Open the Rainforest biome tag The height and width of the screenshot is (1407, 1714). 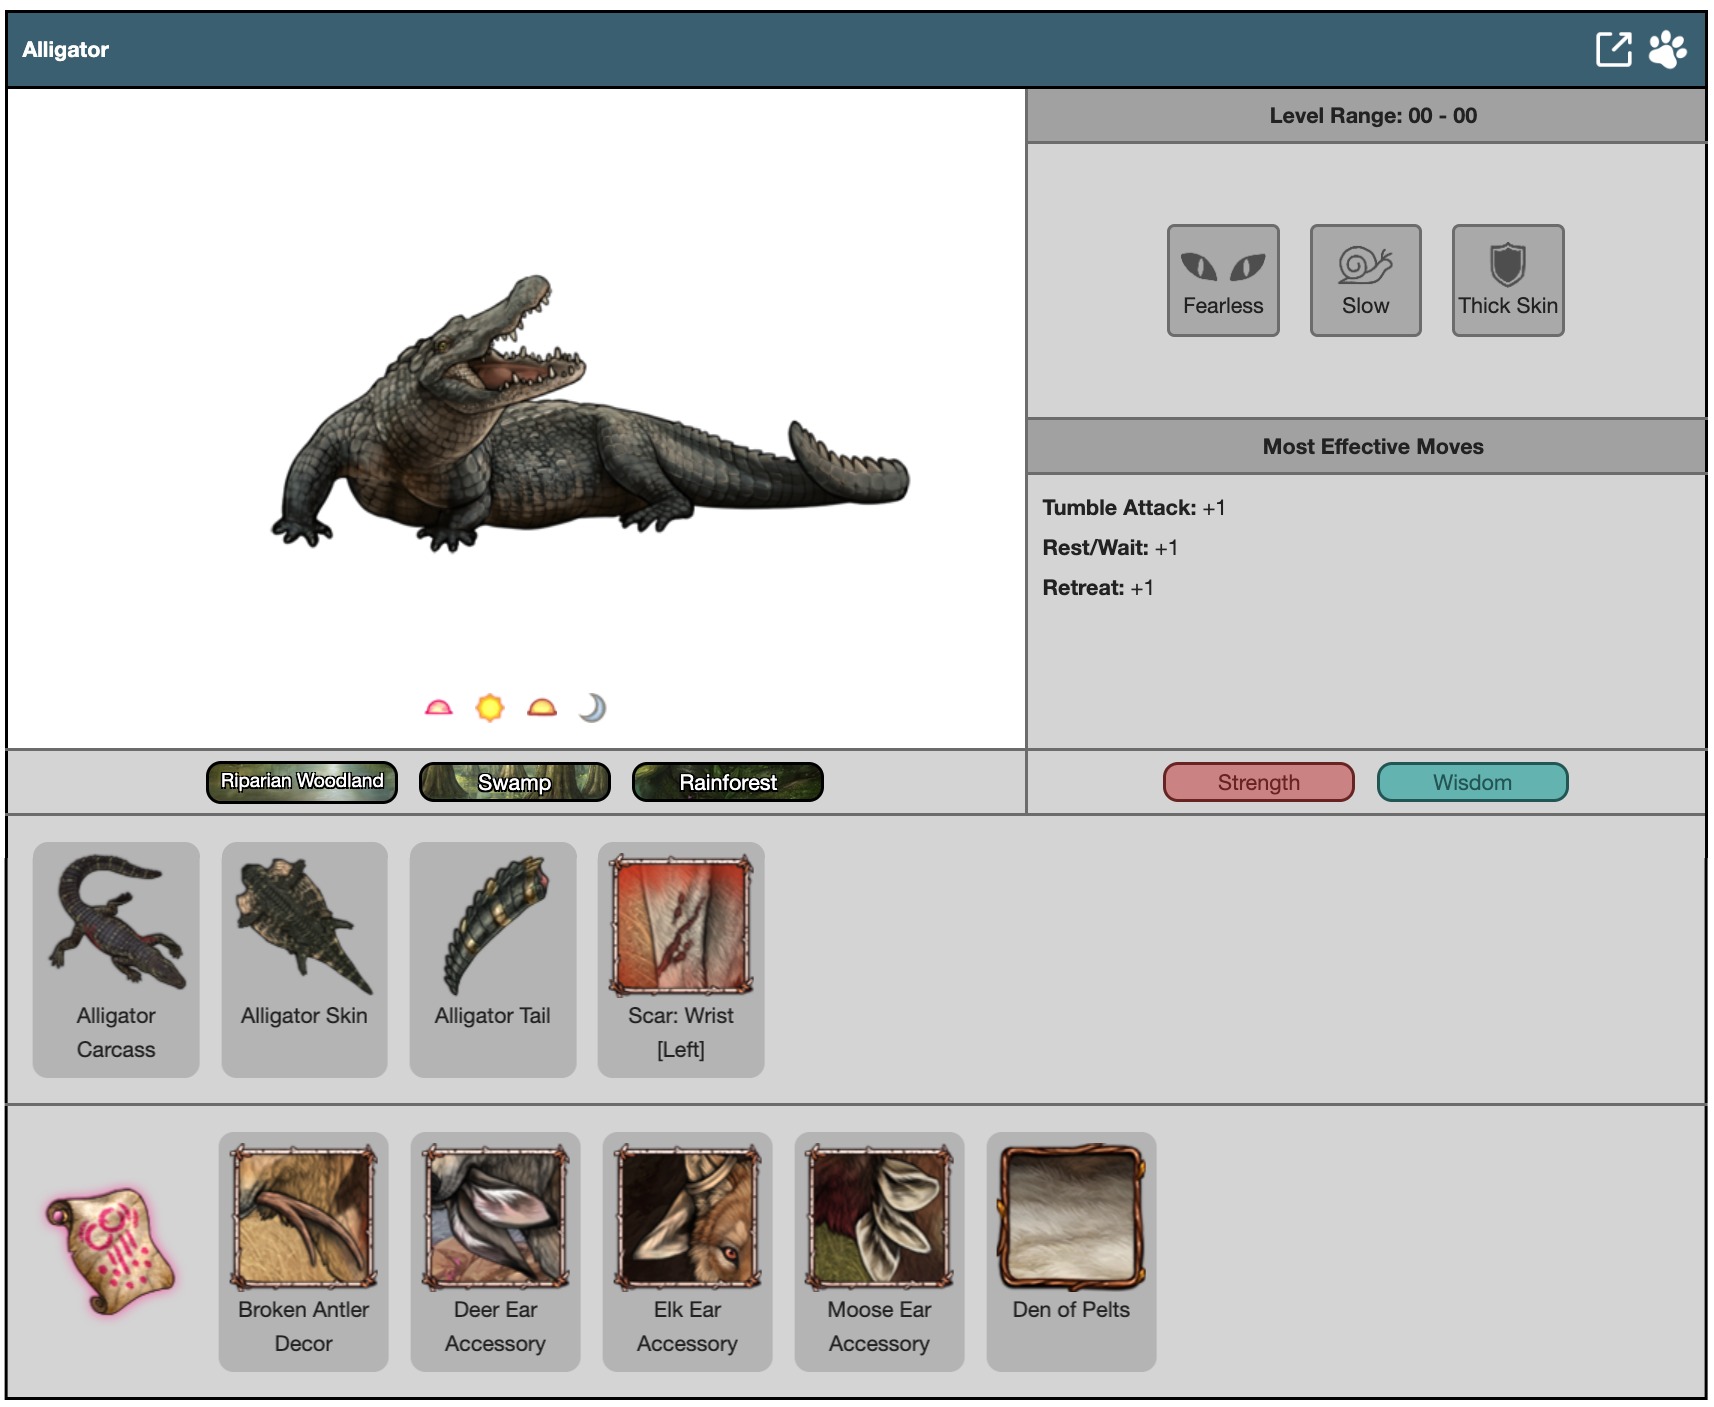pos(727,782)
